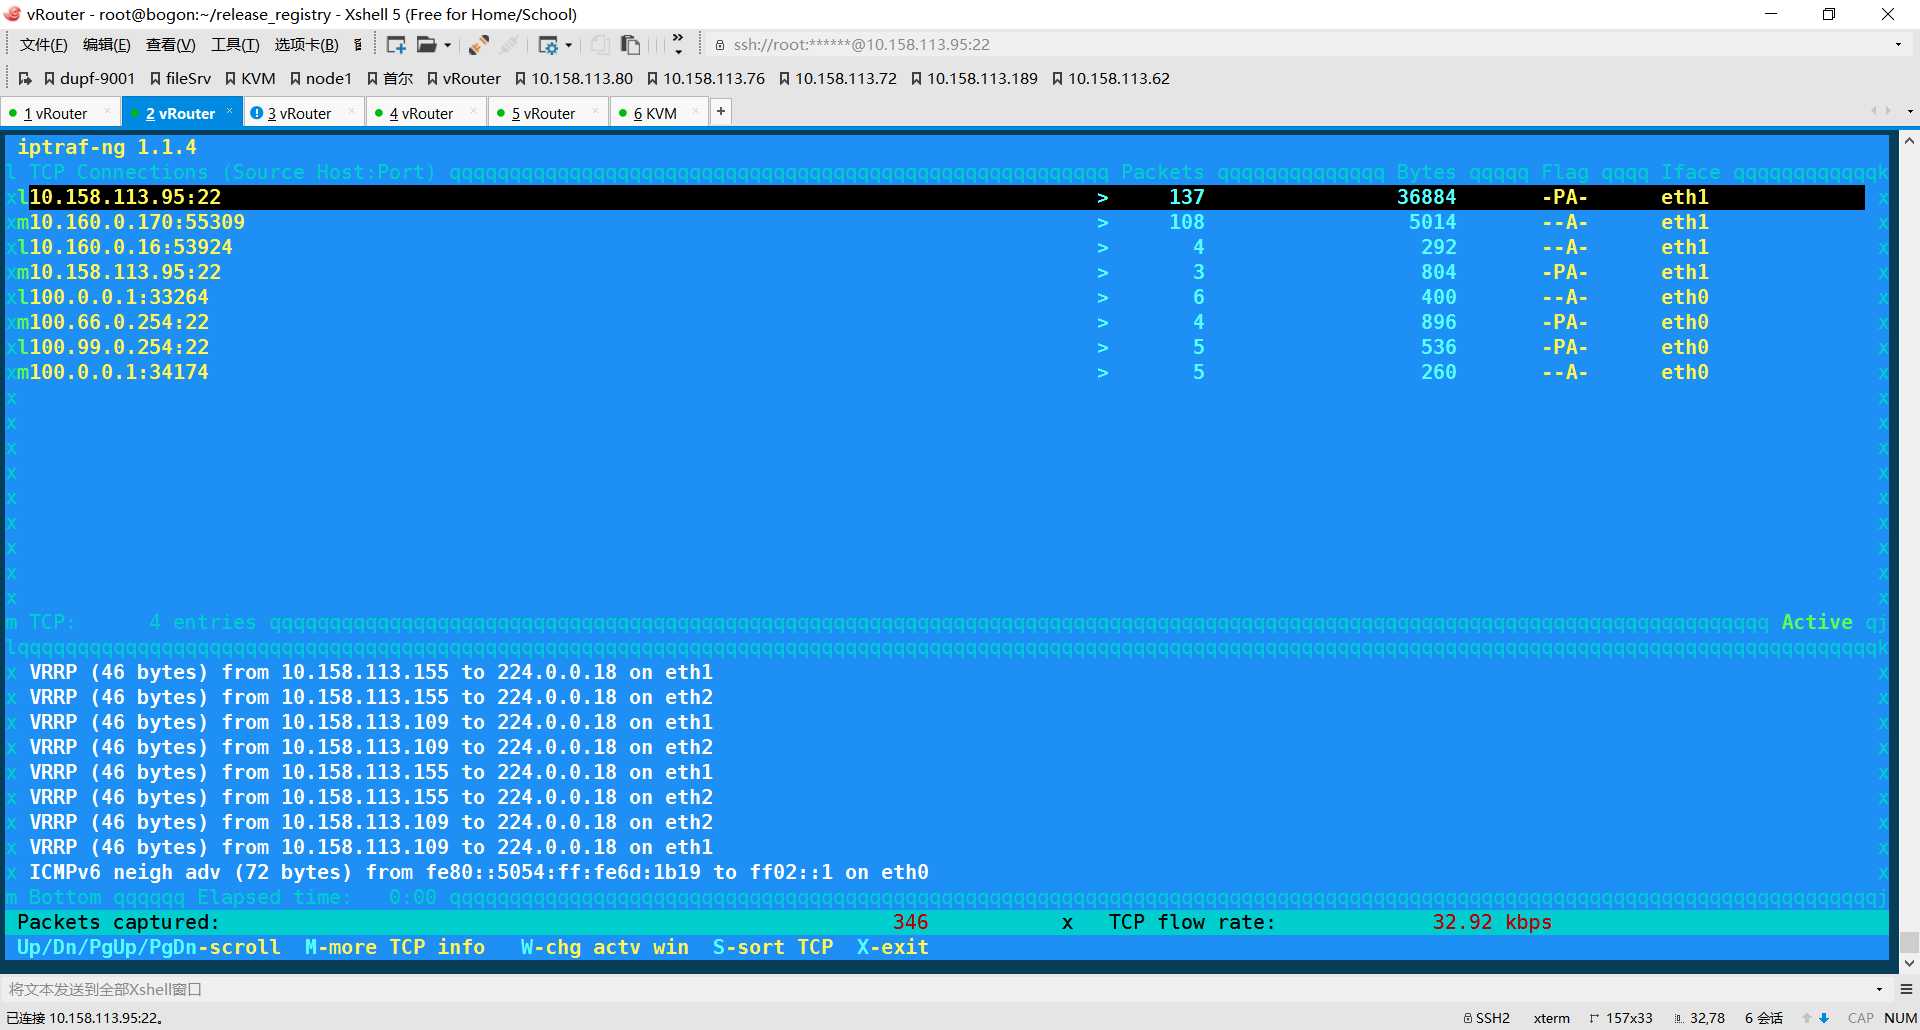Click the New Session toolbar icon
The height and width of the screenshot is (1030, 1920).
tap(396, 45)
